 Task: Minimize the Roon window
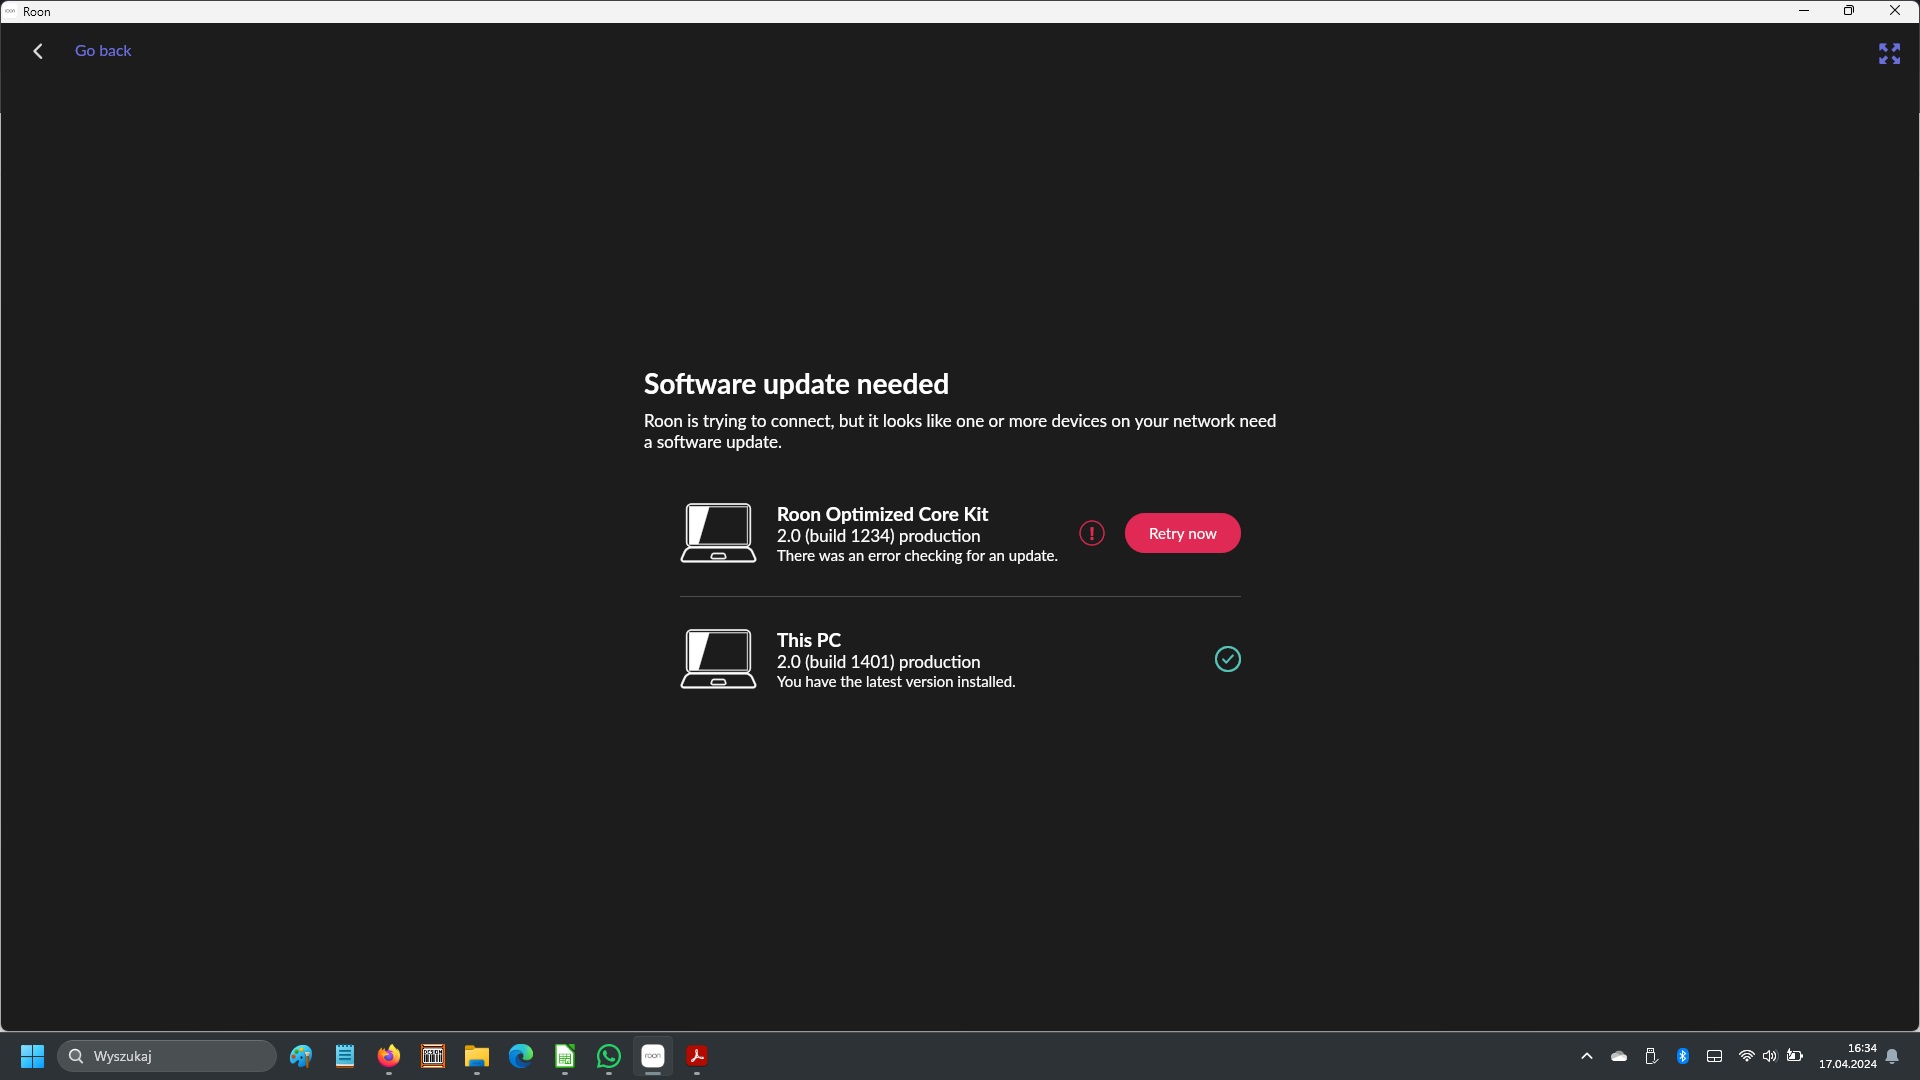pyautogui.click(x=1804, y=11)
